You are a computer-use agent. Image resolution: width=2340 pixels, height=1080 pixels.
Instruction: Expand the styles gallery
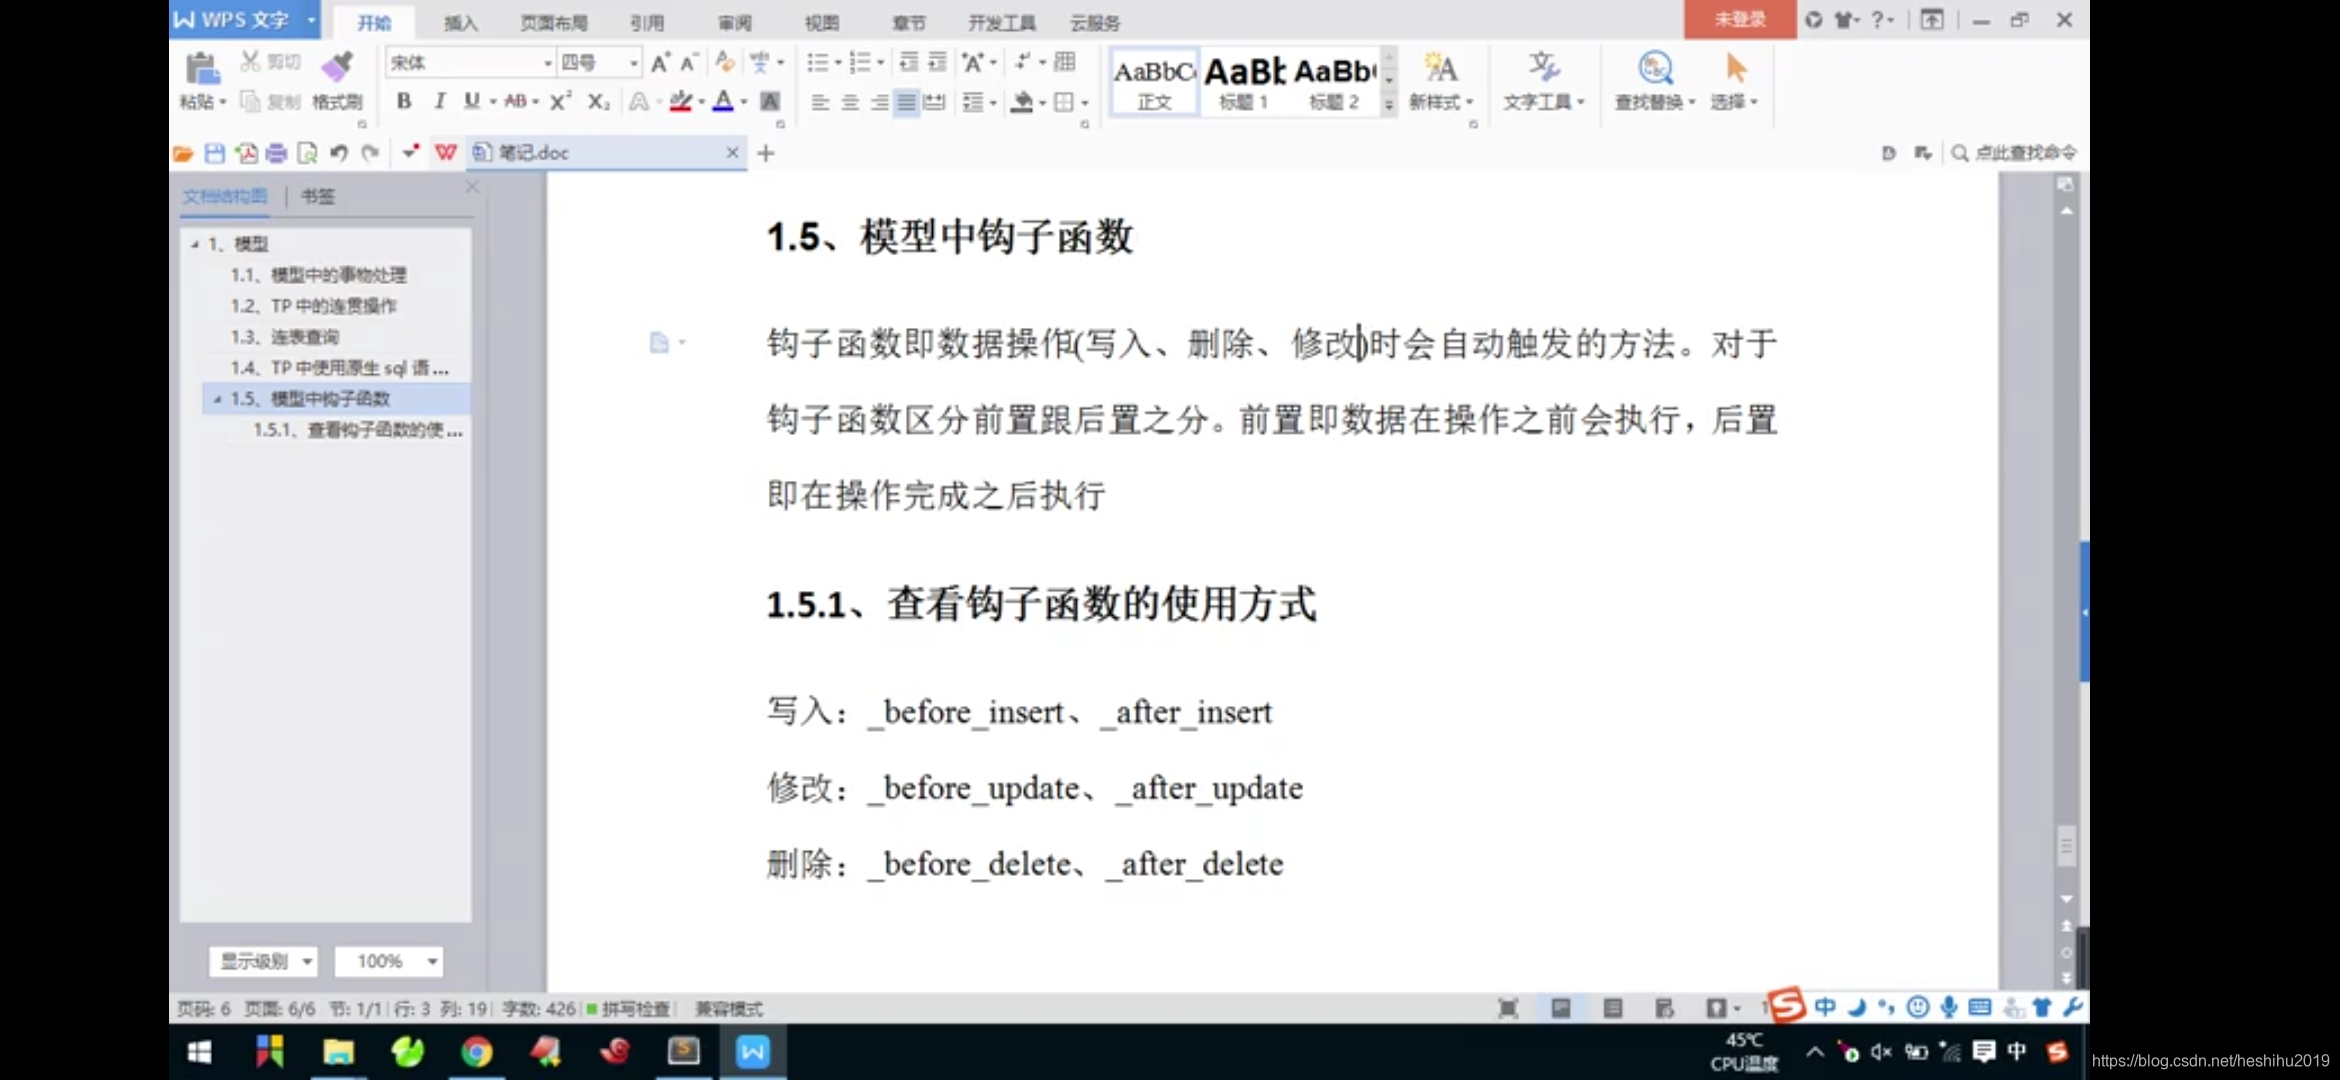1389,104
